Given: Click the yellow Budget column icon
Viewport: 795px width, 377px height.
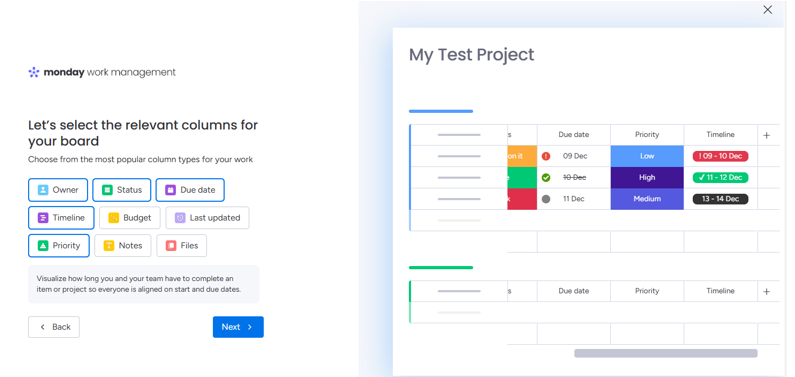Looking at the screenshot, I should click(x=114, y=218).
